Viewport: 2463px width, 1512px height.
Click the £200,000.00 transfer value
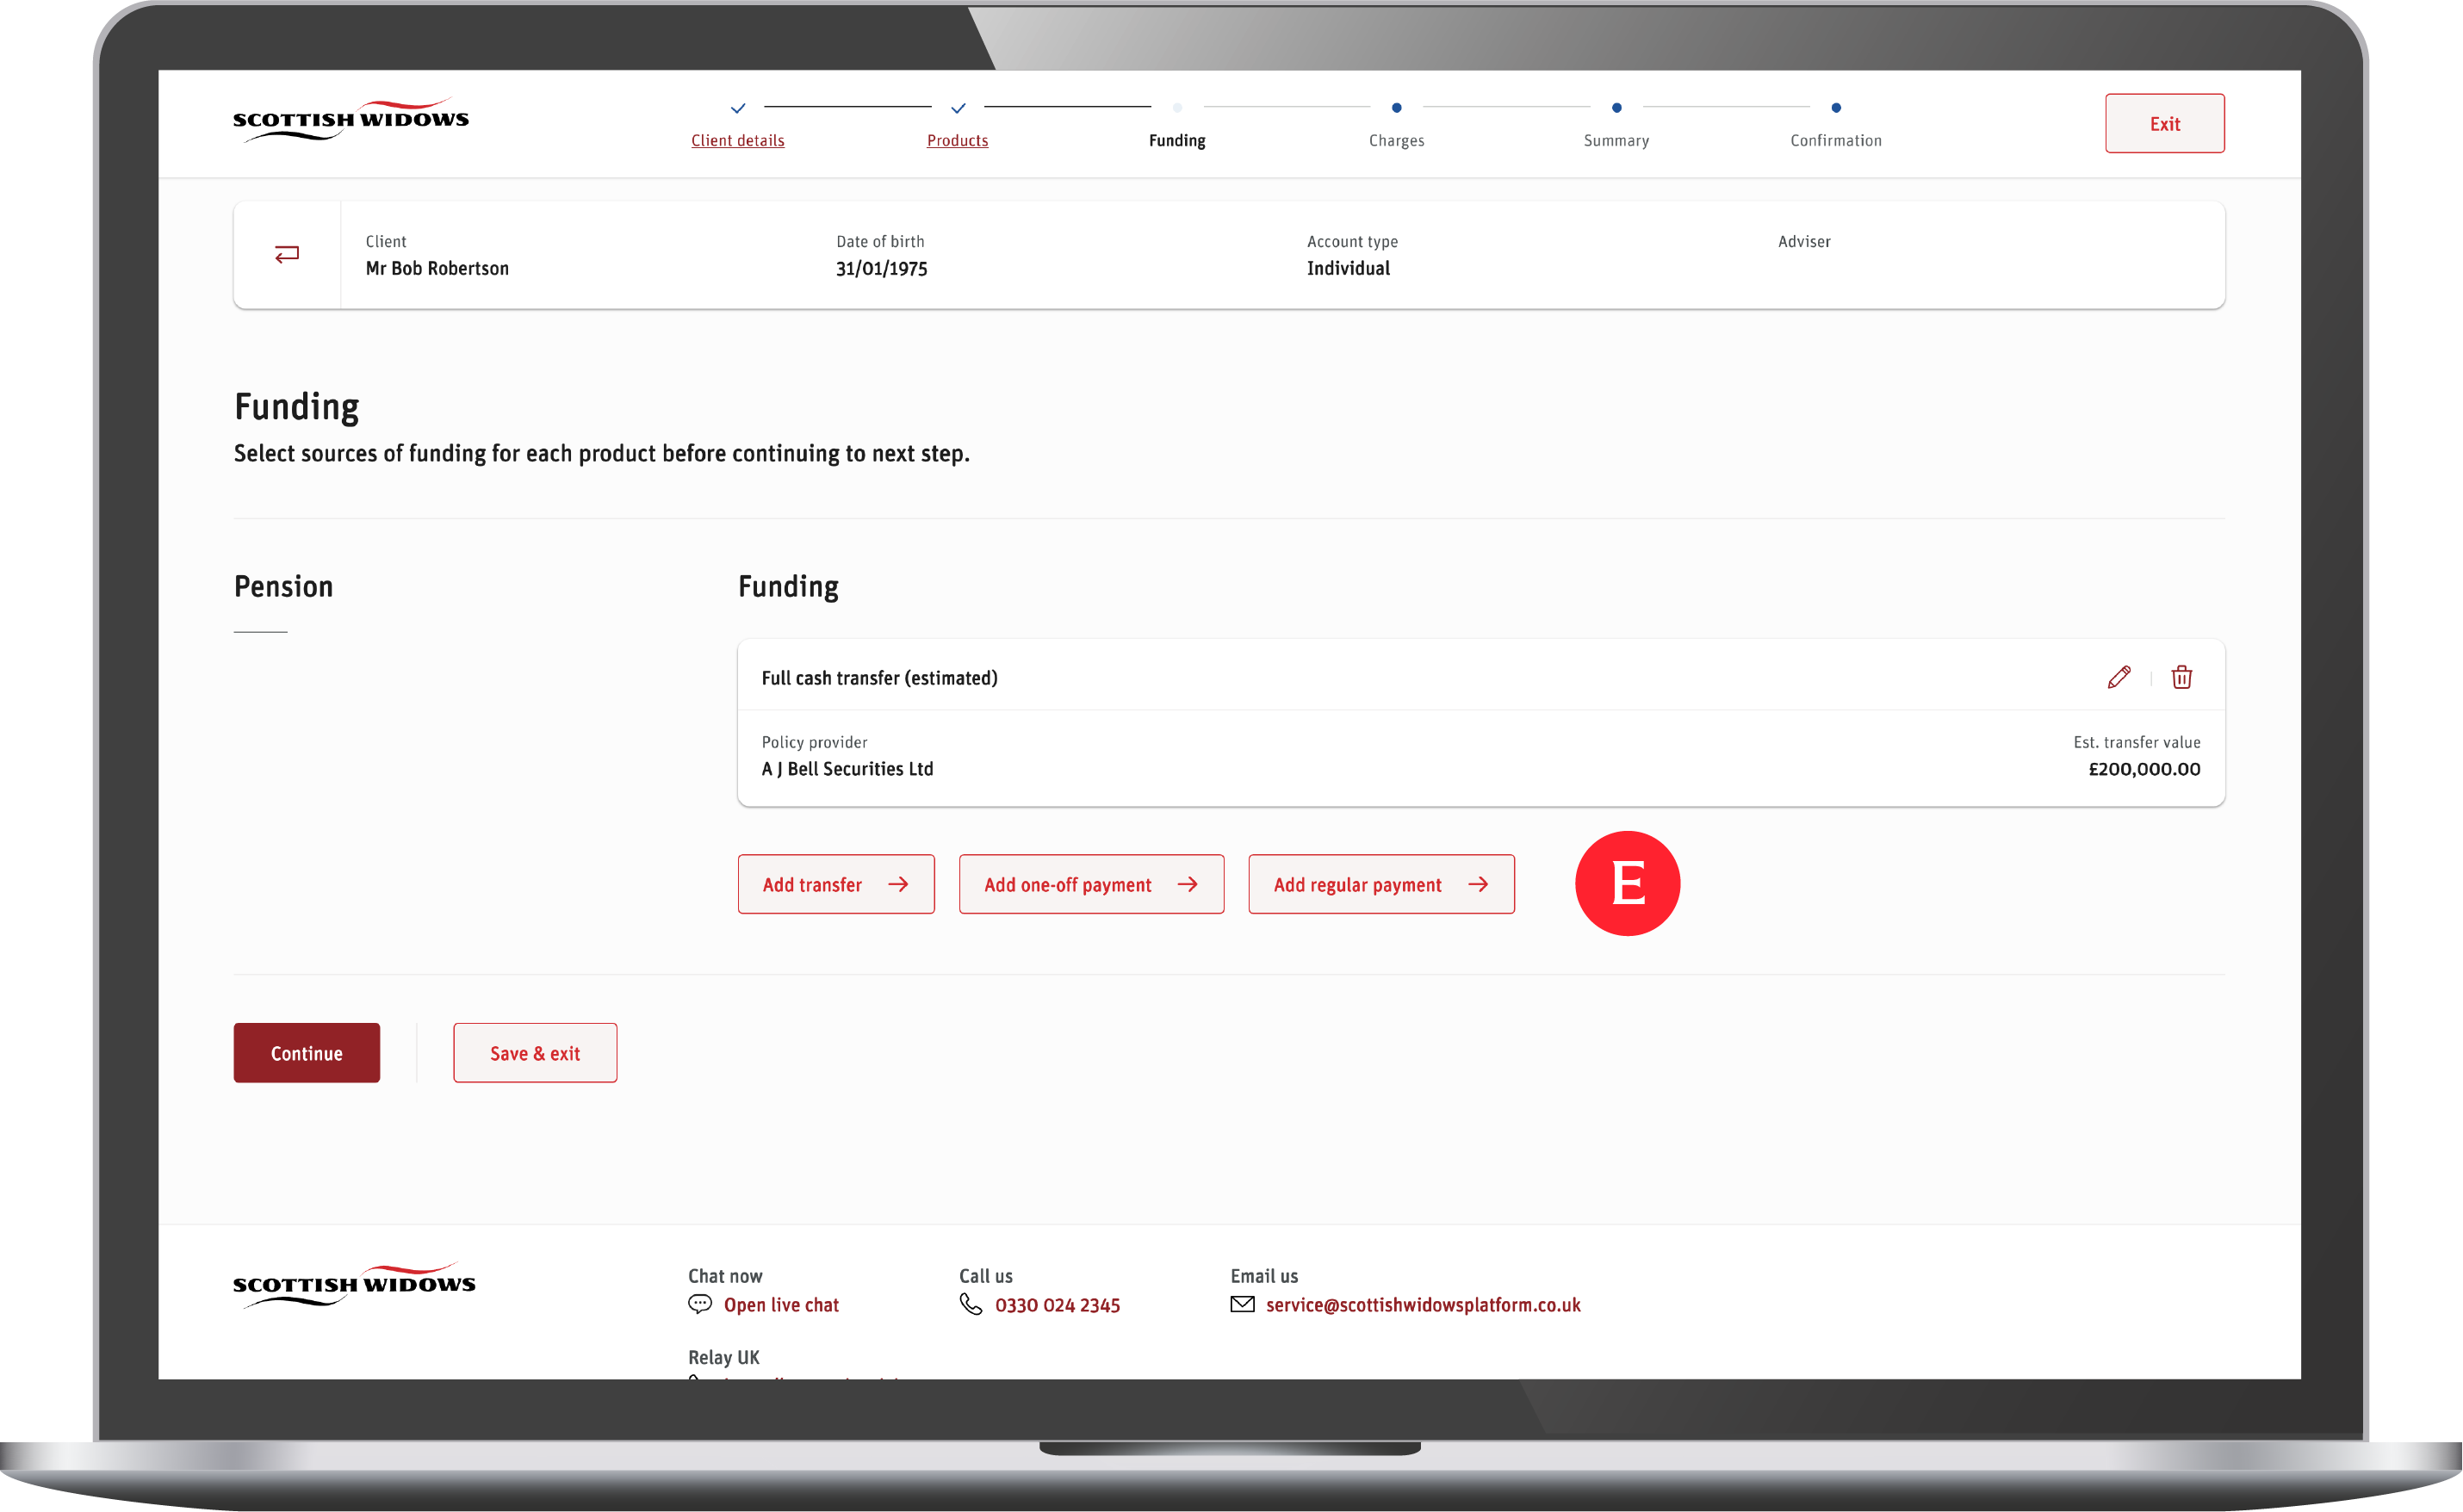[2144, 769]
